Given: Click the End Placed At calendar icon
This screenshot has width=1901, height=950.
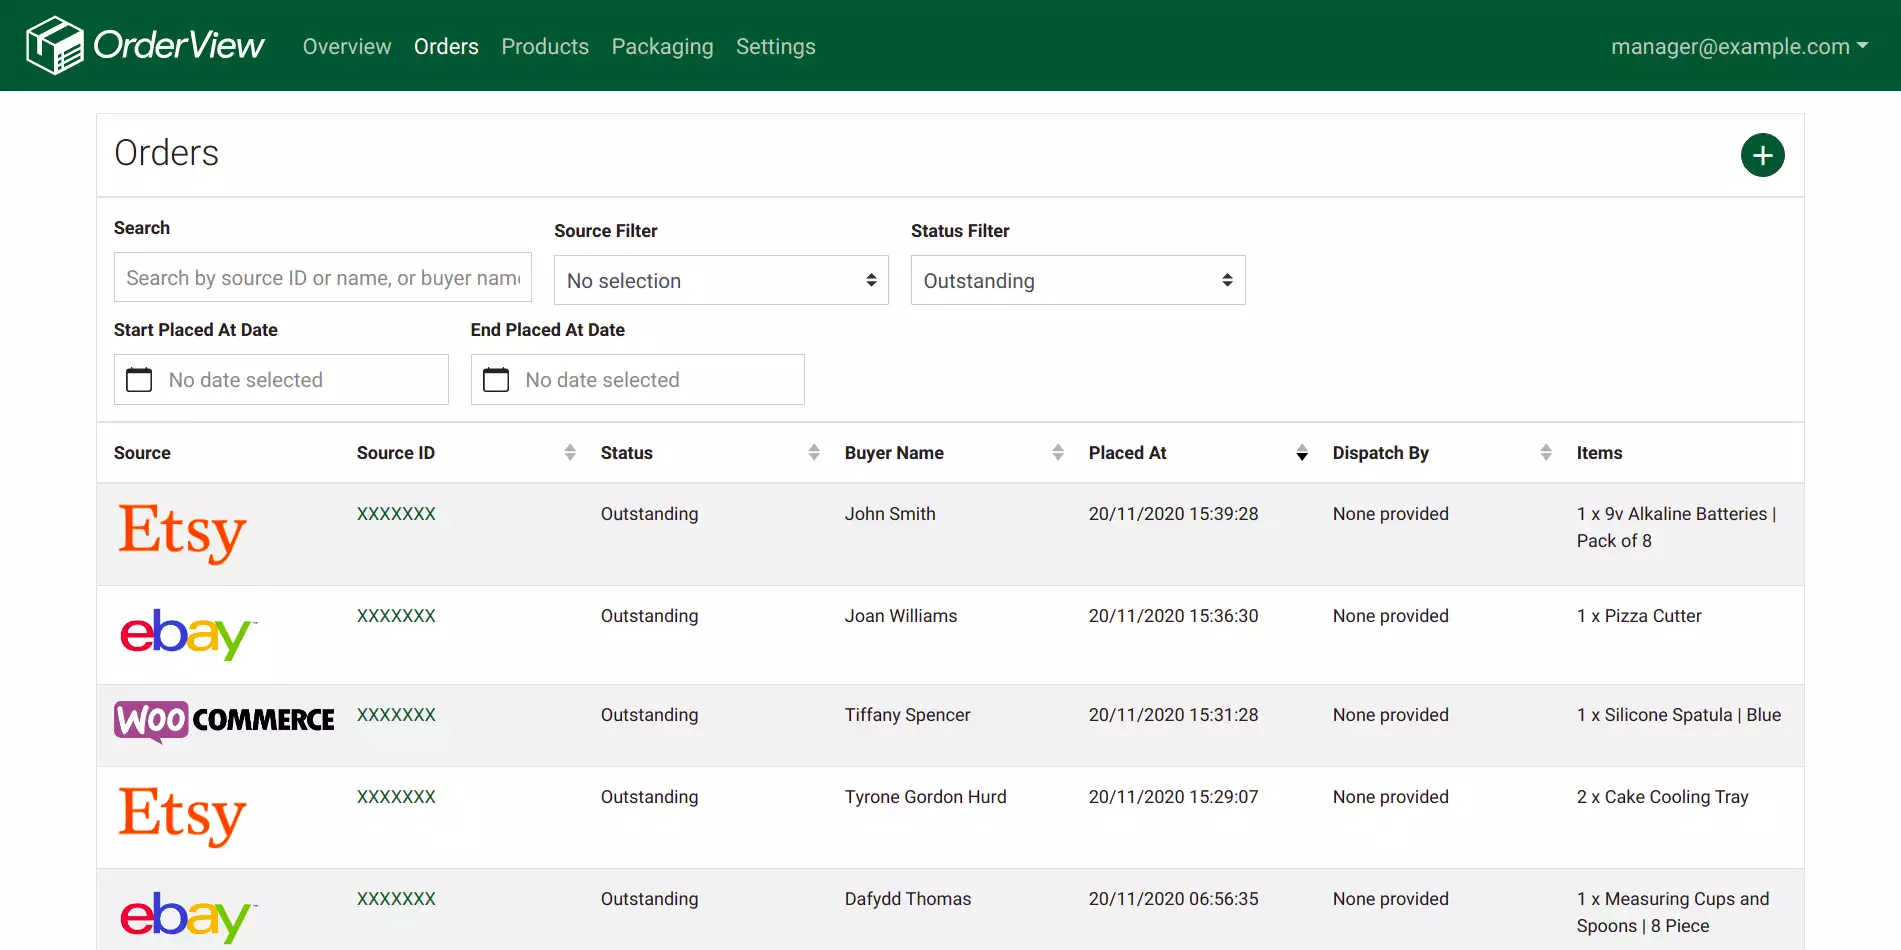Looking at the screenshot, I should coord(496,380).
